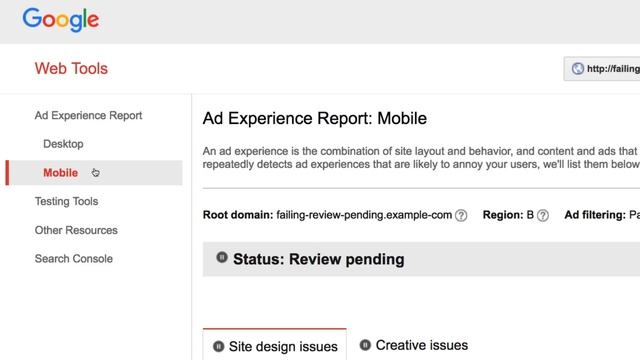Click the Ad Experience Report: Mobile heading
This screenshot has width=640, height=360.
click(x=315, y=118)
